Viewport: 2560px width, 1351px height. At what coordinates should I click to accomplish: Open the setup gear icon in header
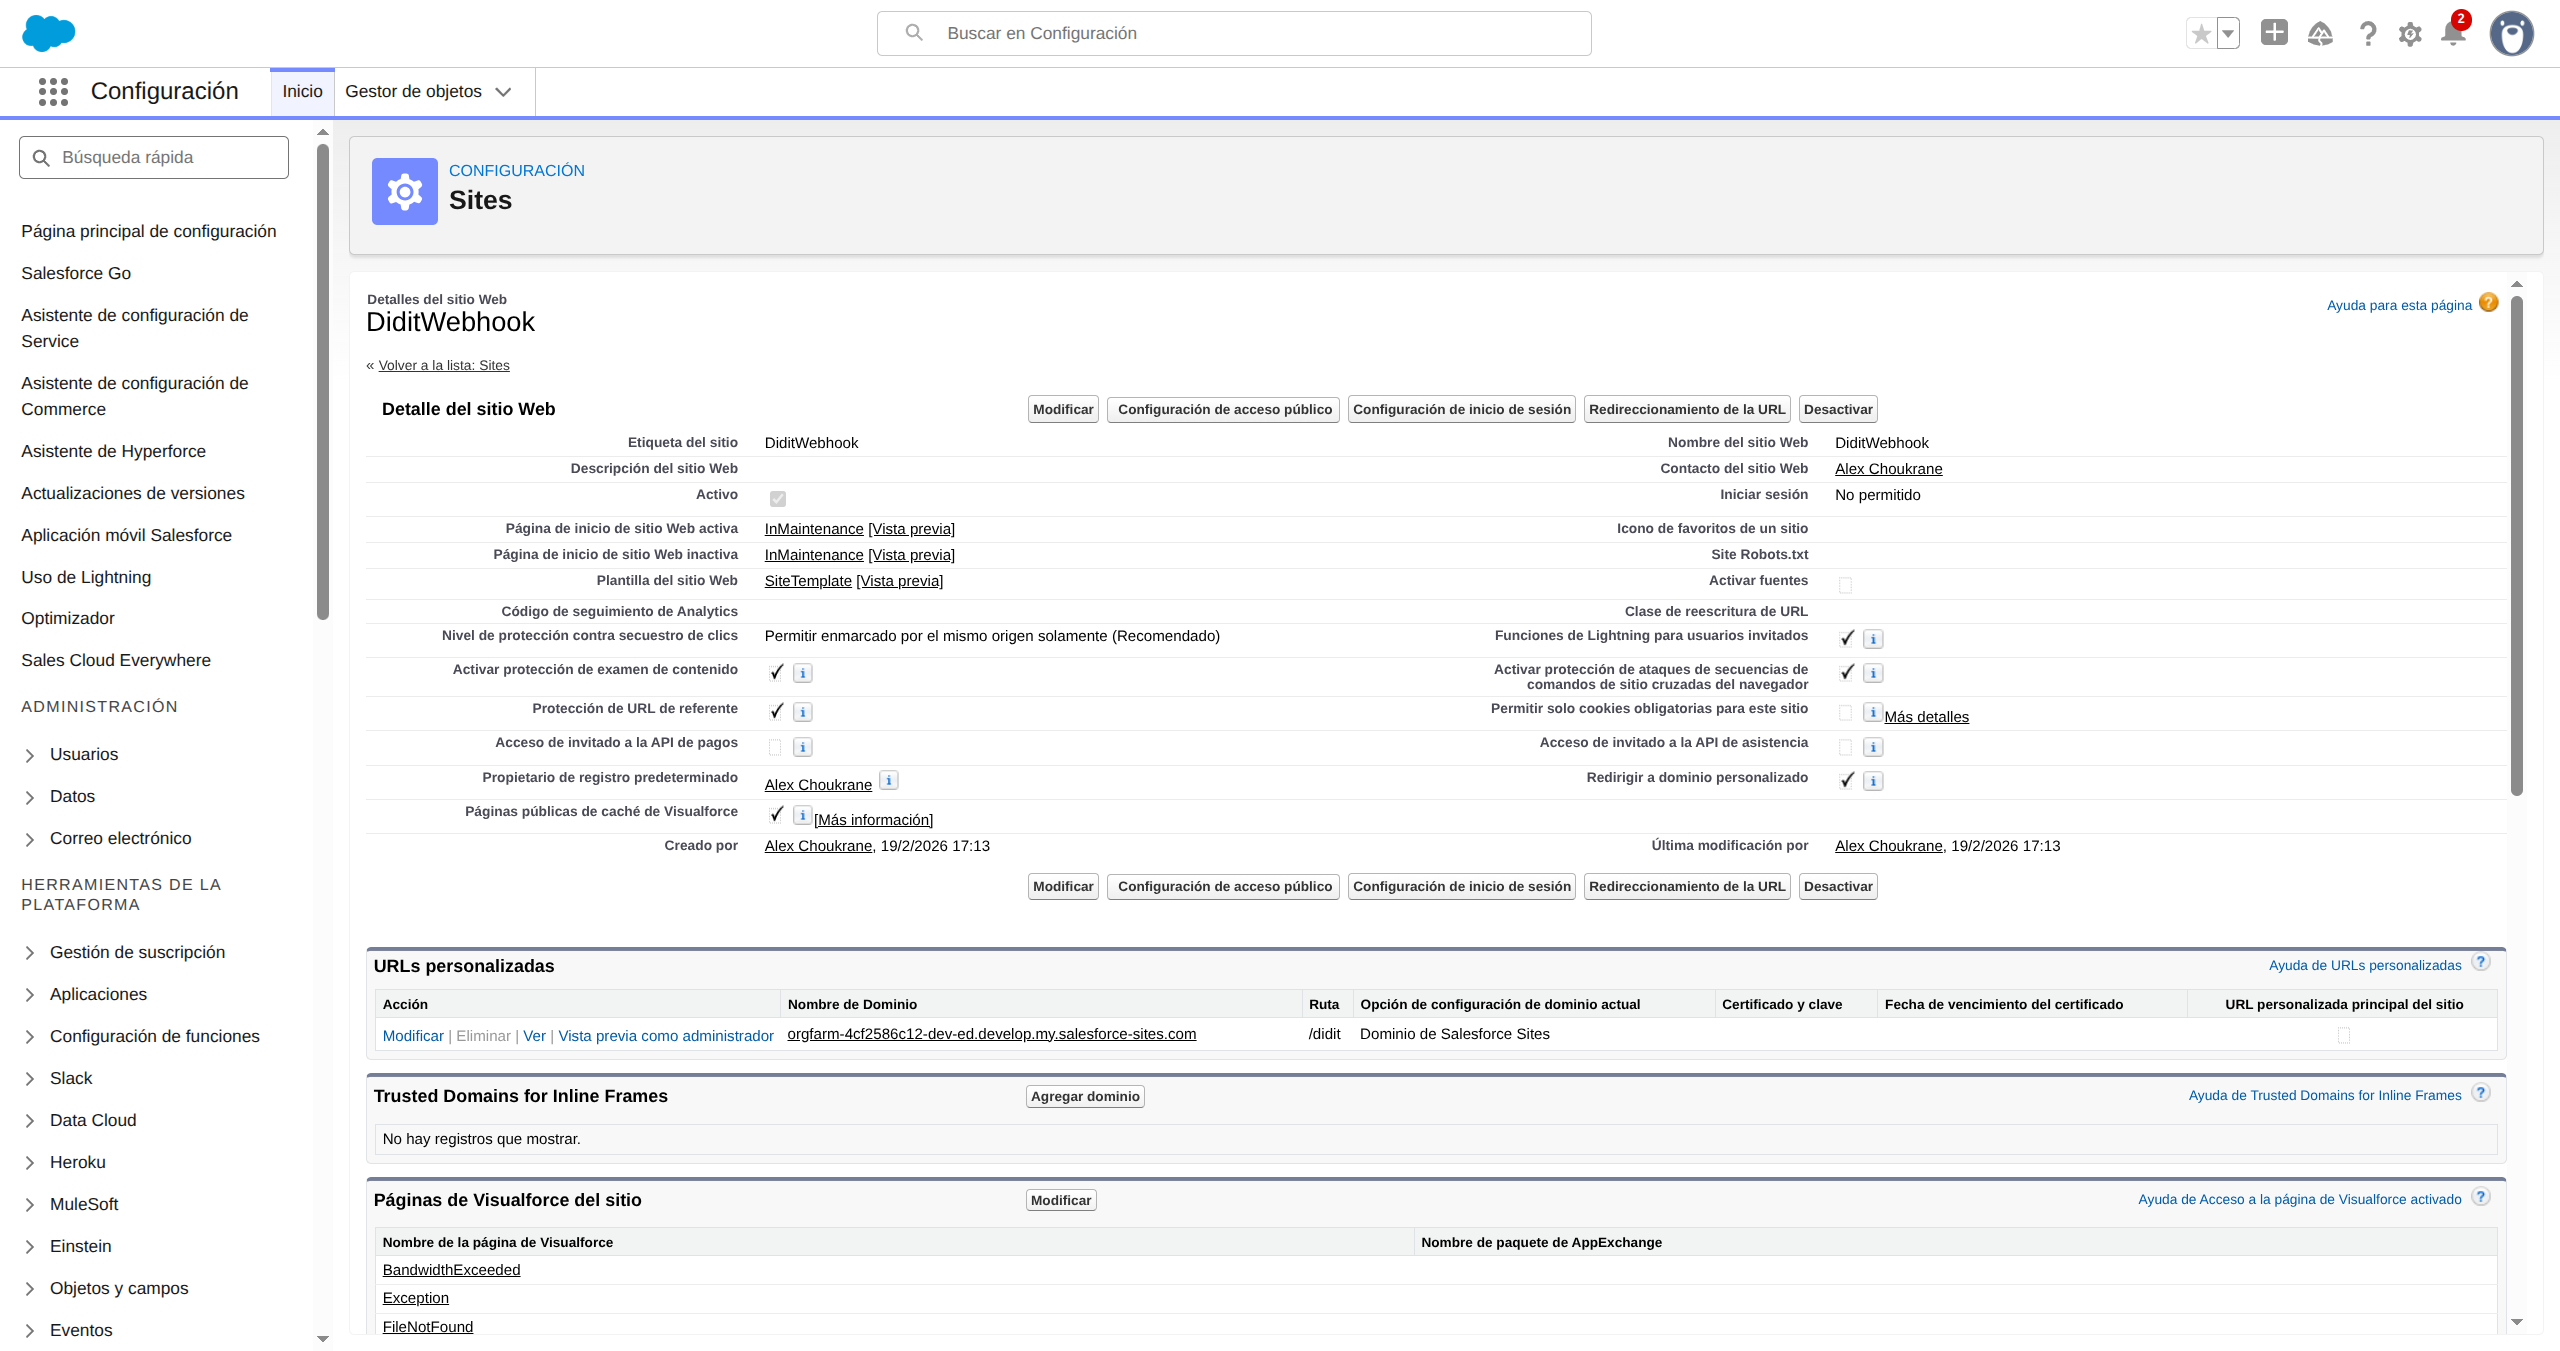[2410, 34]
